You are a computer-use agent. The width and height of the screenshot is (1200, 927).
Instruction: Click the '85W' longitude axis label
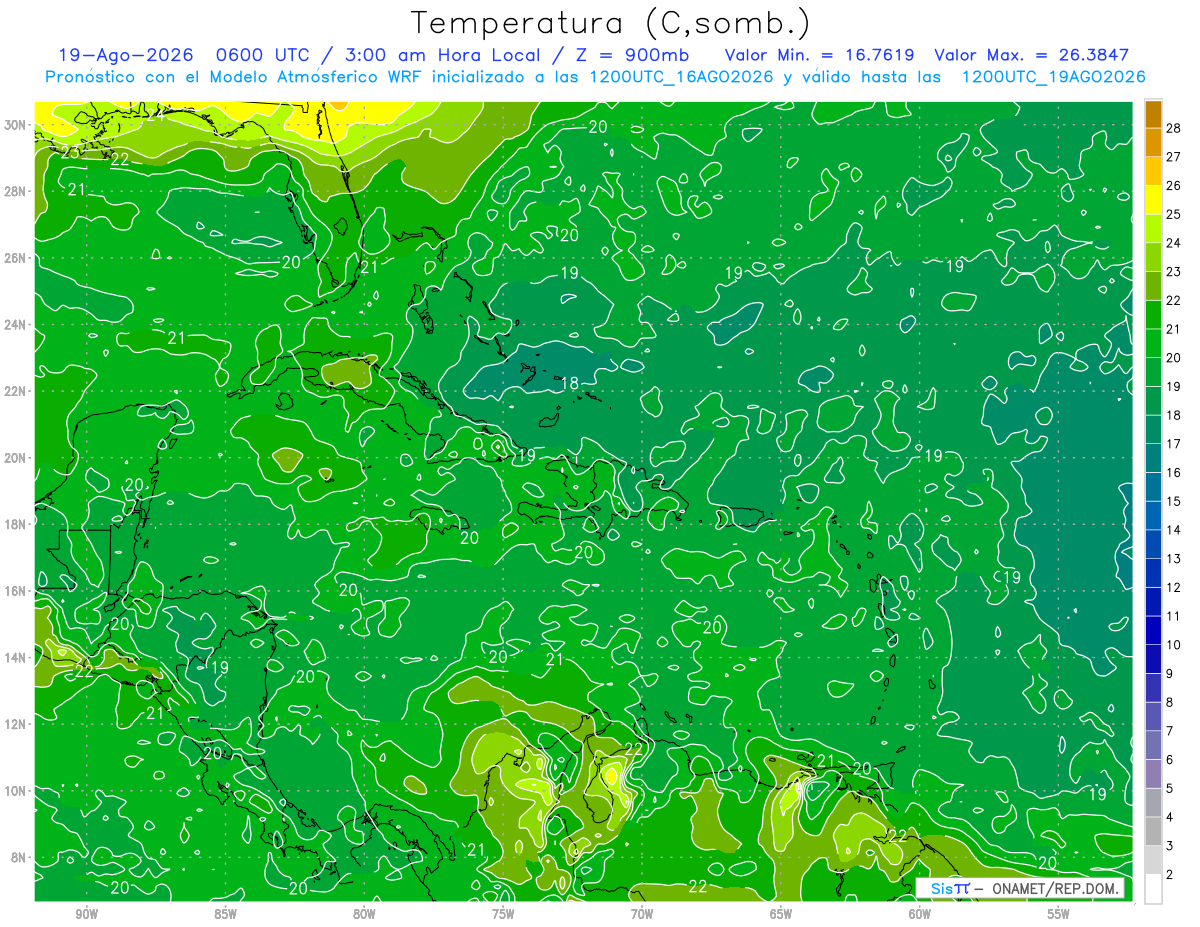click(x=225, y=914)
